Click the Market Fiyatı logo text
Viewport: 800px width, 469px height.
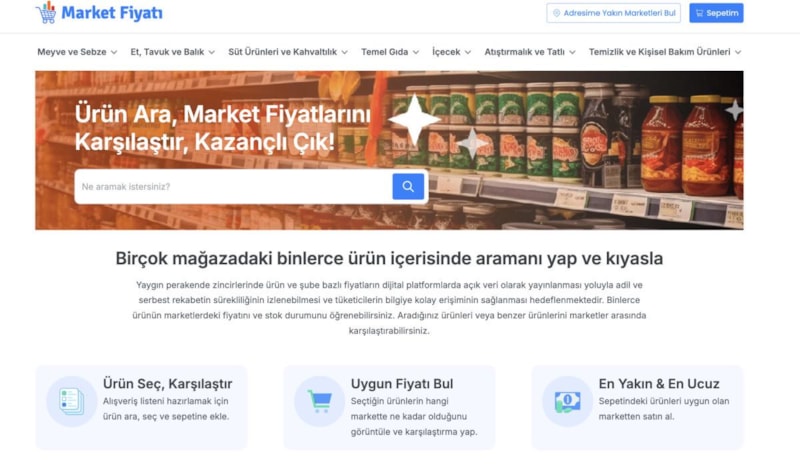[x=112, y=13]
